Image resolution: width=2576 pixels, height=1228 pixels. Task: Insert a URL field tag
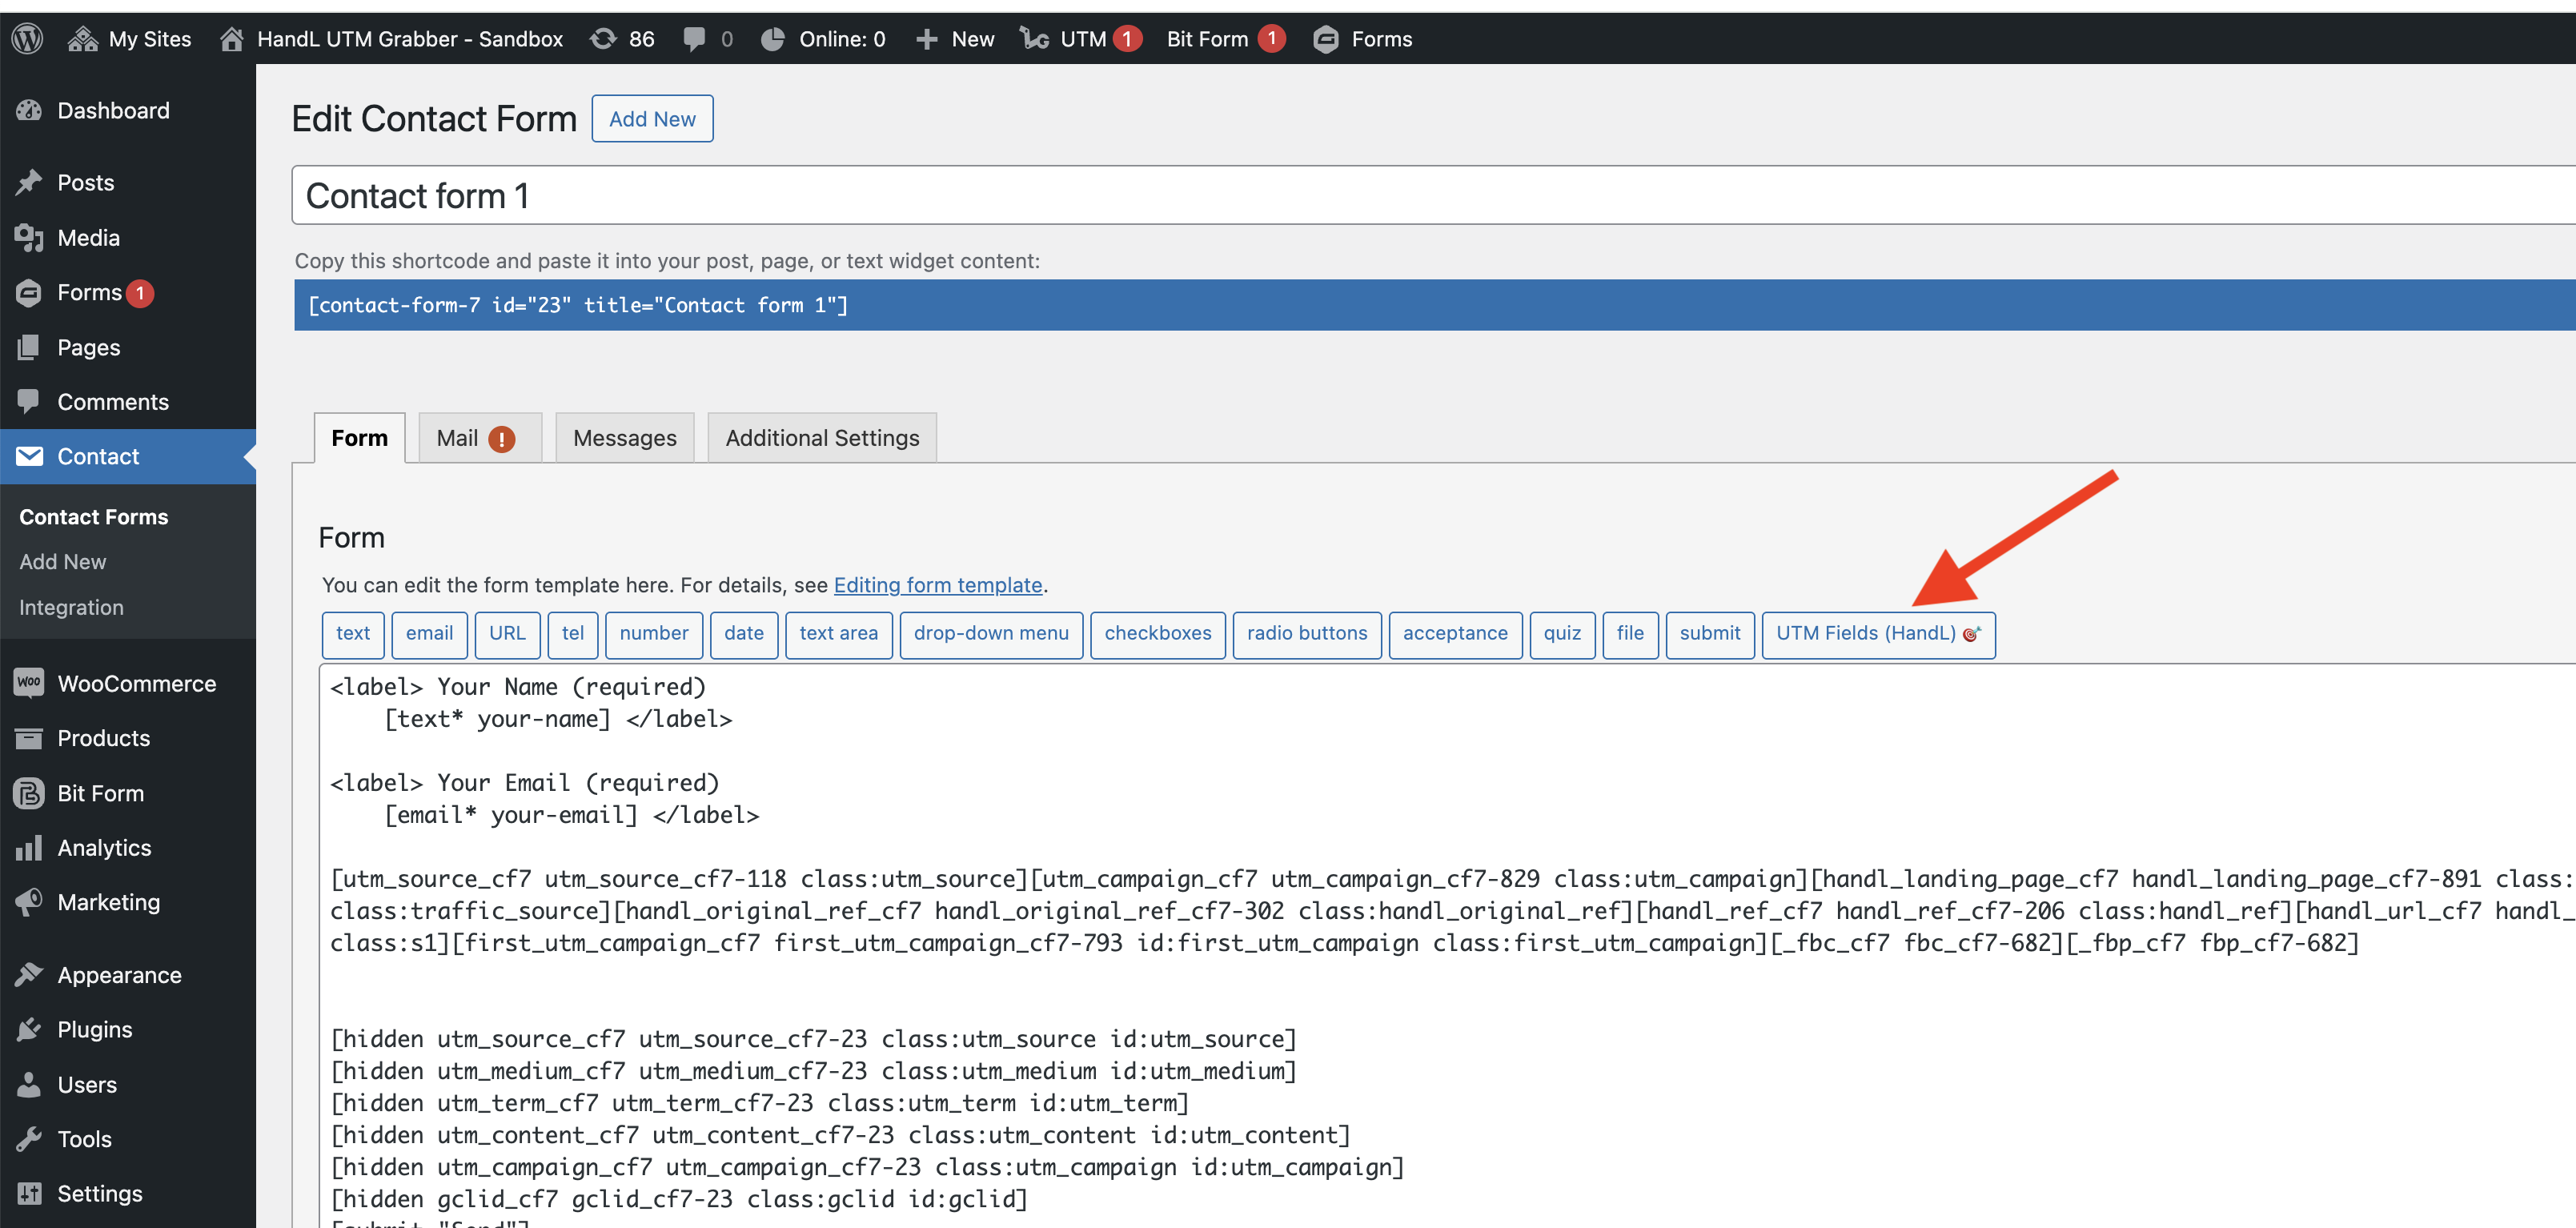point(507,634)
